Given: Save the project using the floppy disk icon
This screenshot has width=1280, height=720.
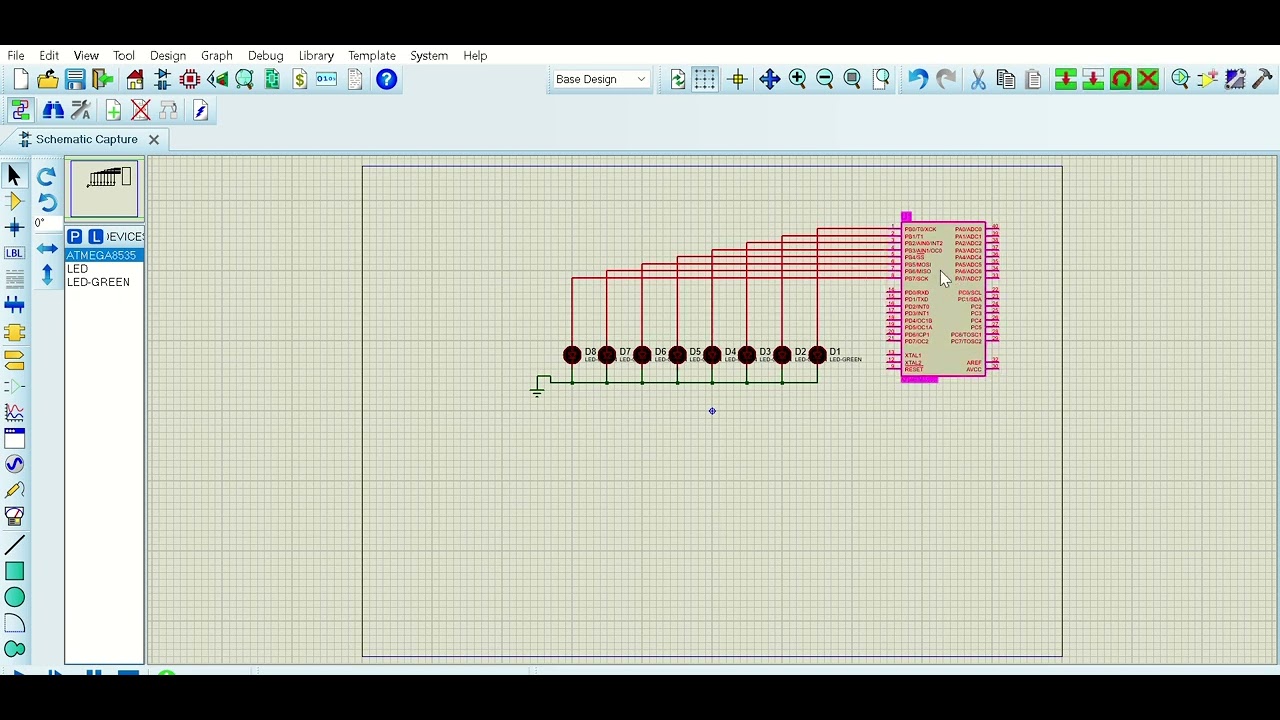Looking at the screenshot, I should (x=75, y=80).
